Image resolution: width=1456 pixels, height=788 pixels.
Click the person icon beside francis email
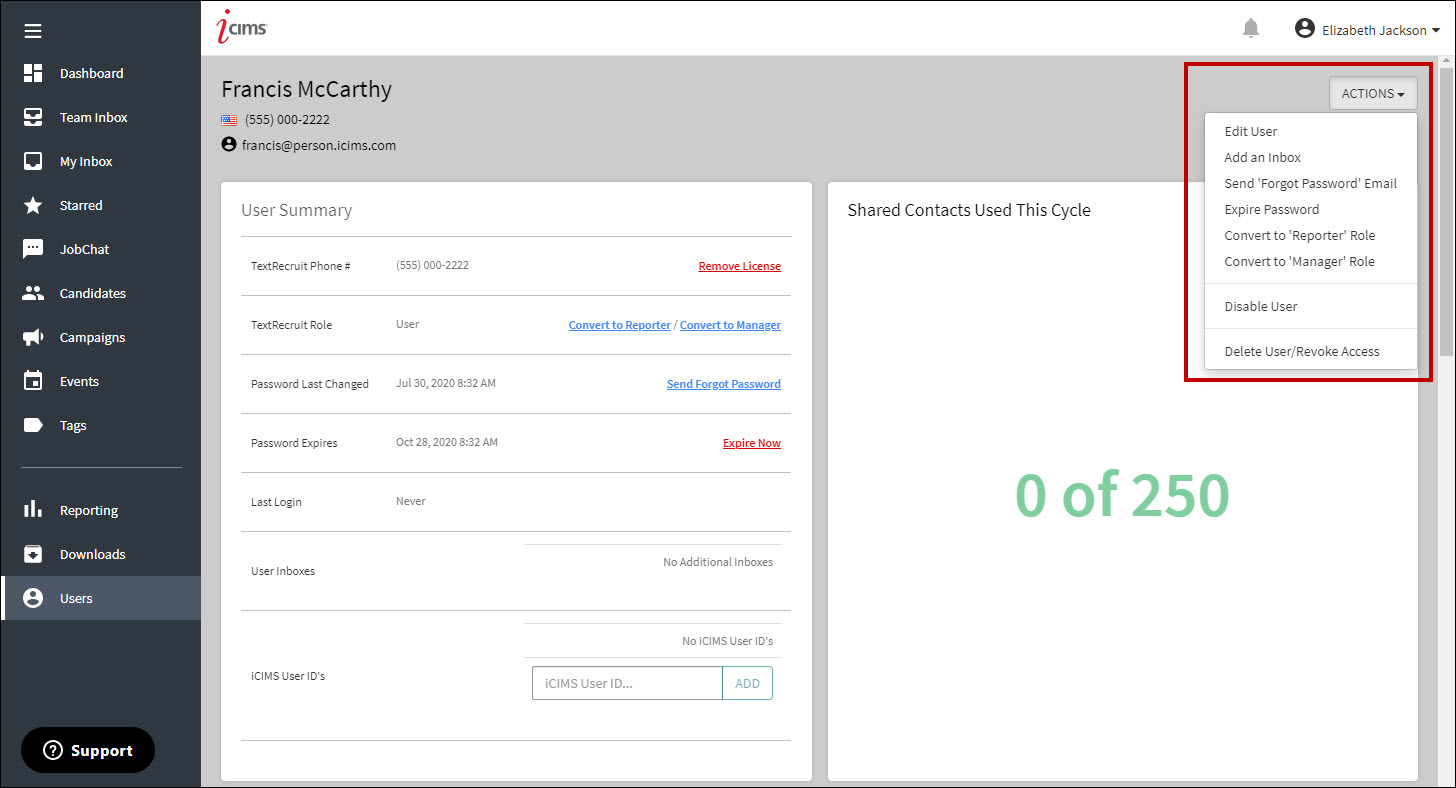(229, 145)
